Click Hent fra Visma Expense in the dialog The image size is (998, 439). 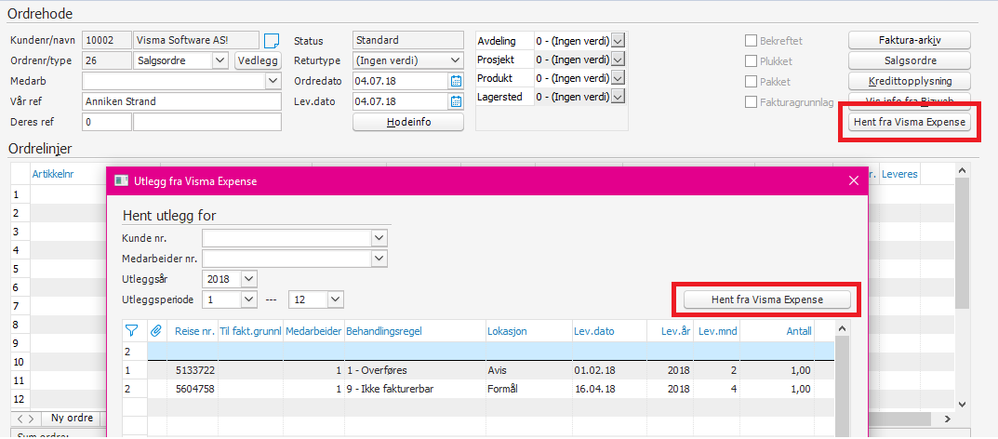(x=767, y=300)
